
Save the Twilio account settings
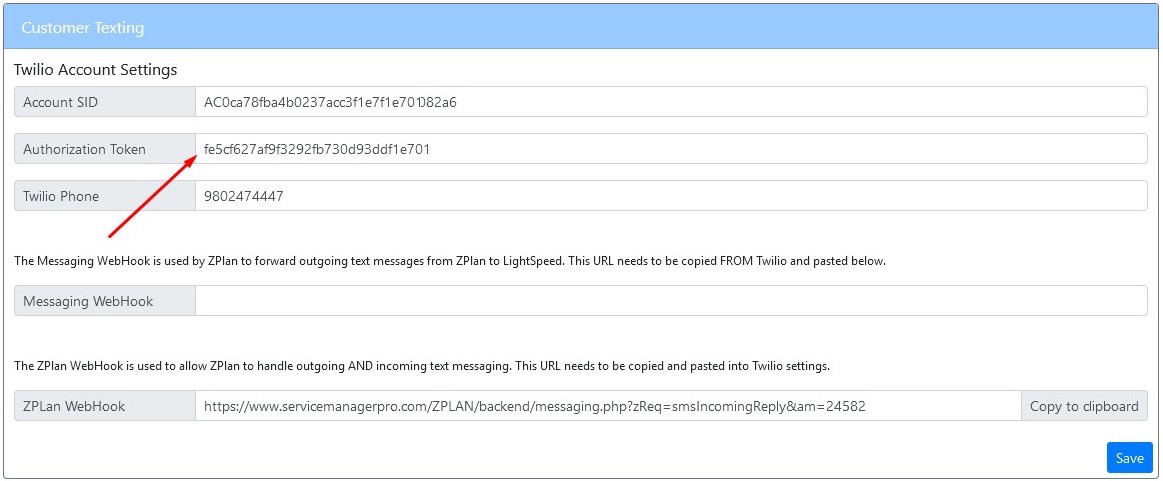click(x=1129, y=458)
